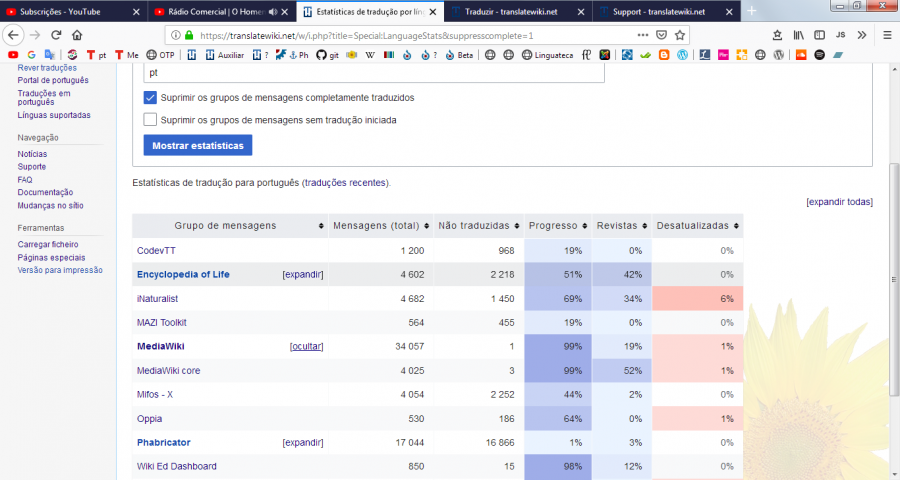Sort by 'Mensagens (total)' column
900x480 pixels.
(381, 226)
